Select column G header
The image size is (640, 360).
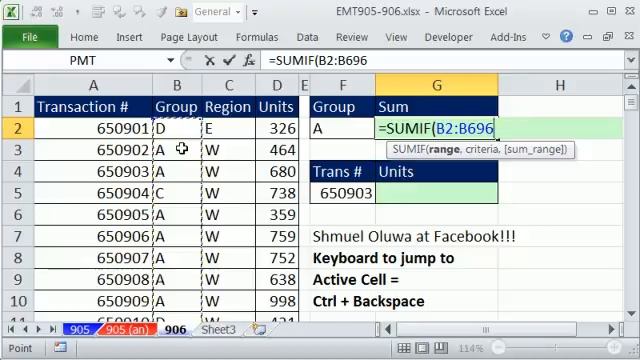(437, 85)
